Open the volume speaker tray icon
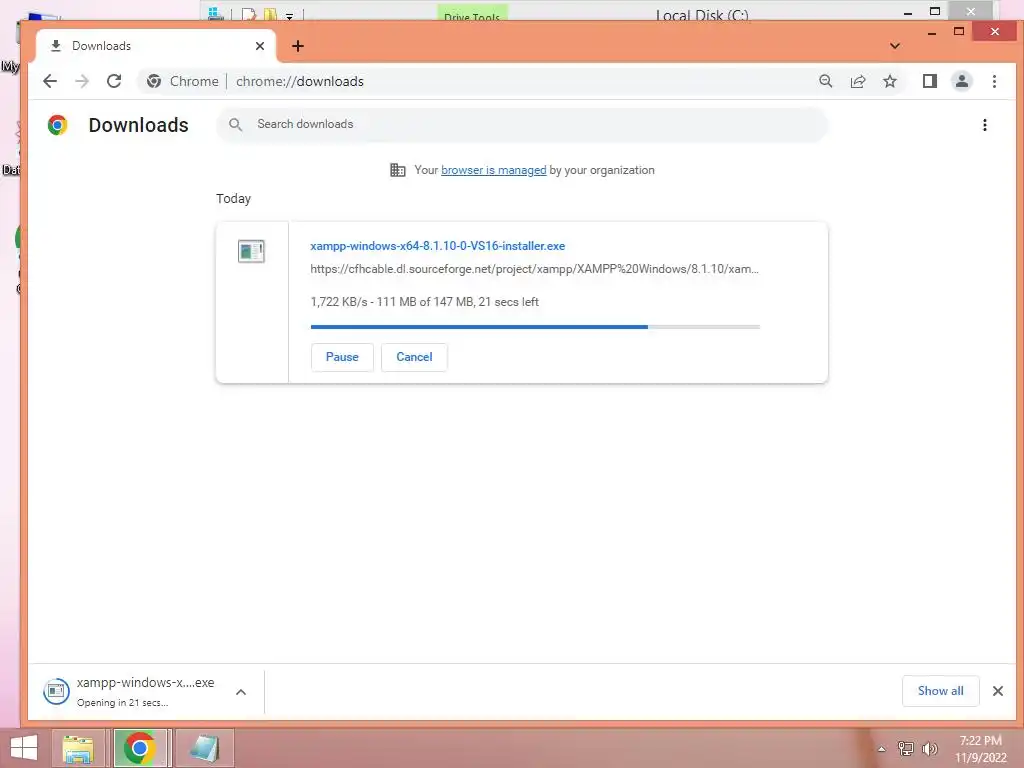 tap(929, 749)
